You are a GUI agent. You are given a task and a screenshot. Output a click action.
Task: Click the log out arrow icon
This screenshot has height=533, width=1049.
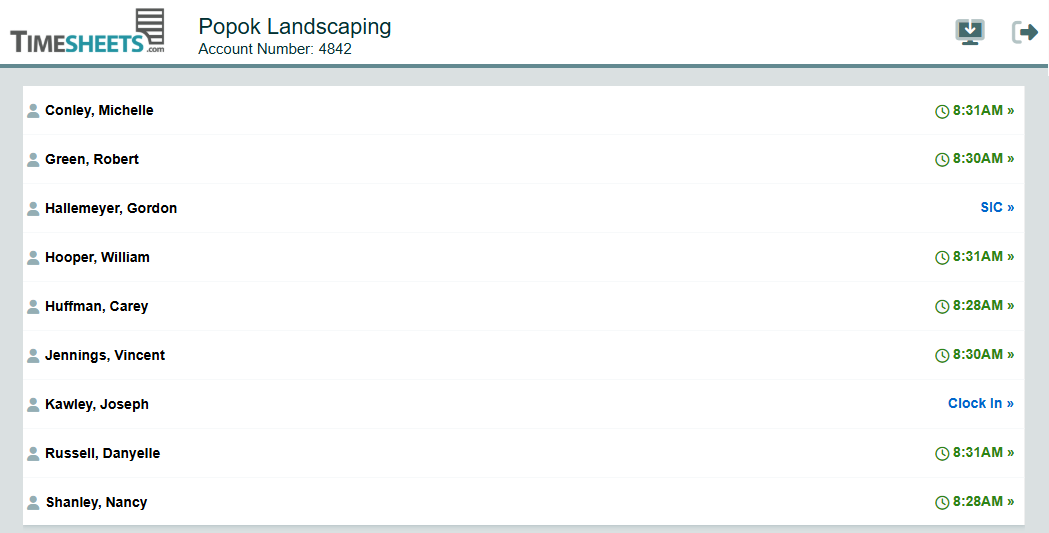click(1025, 32)
